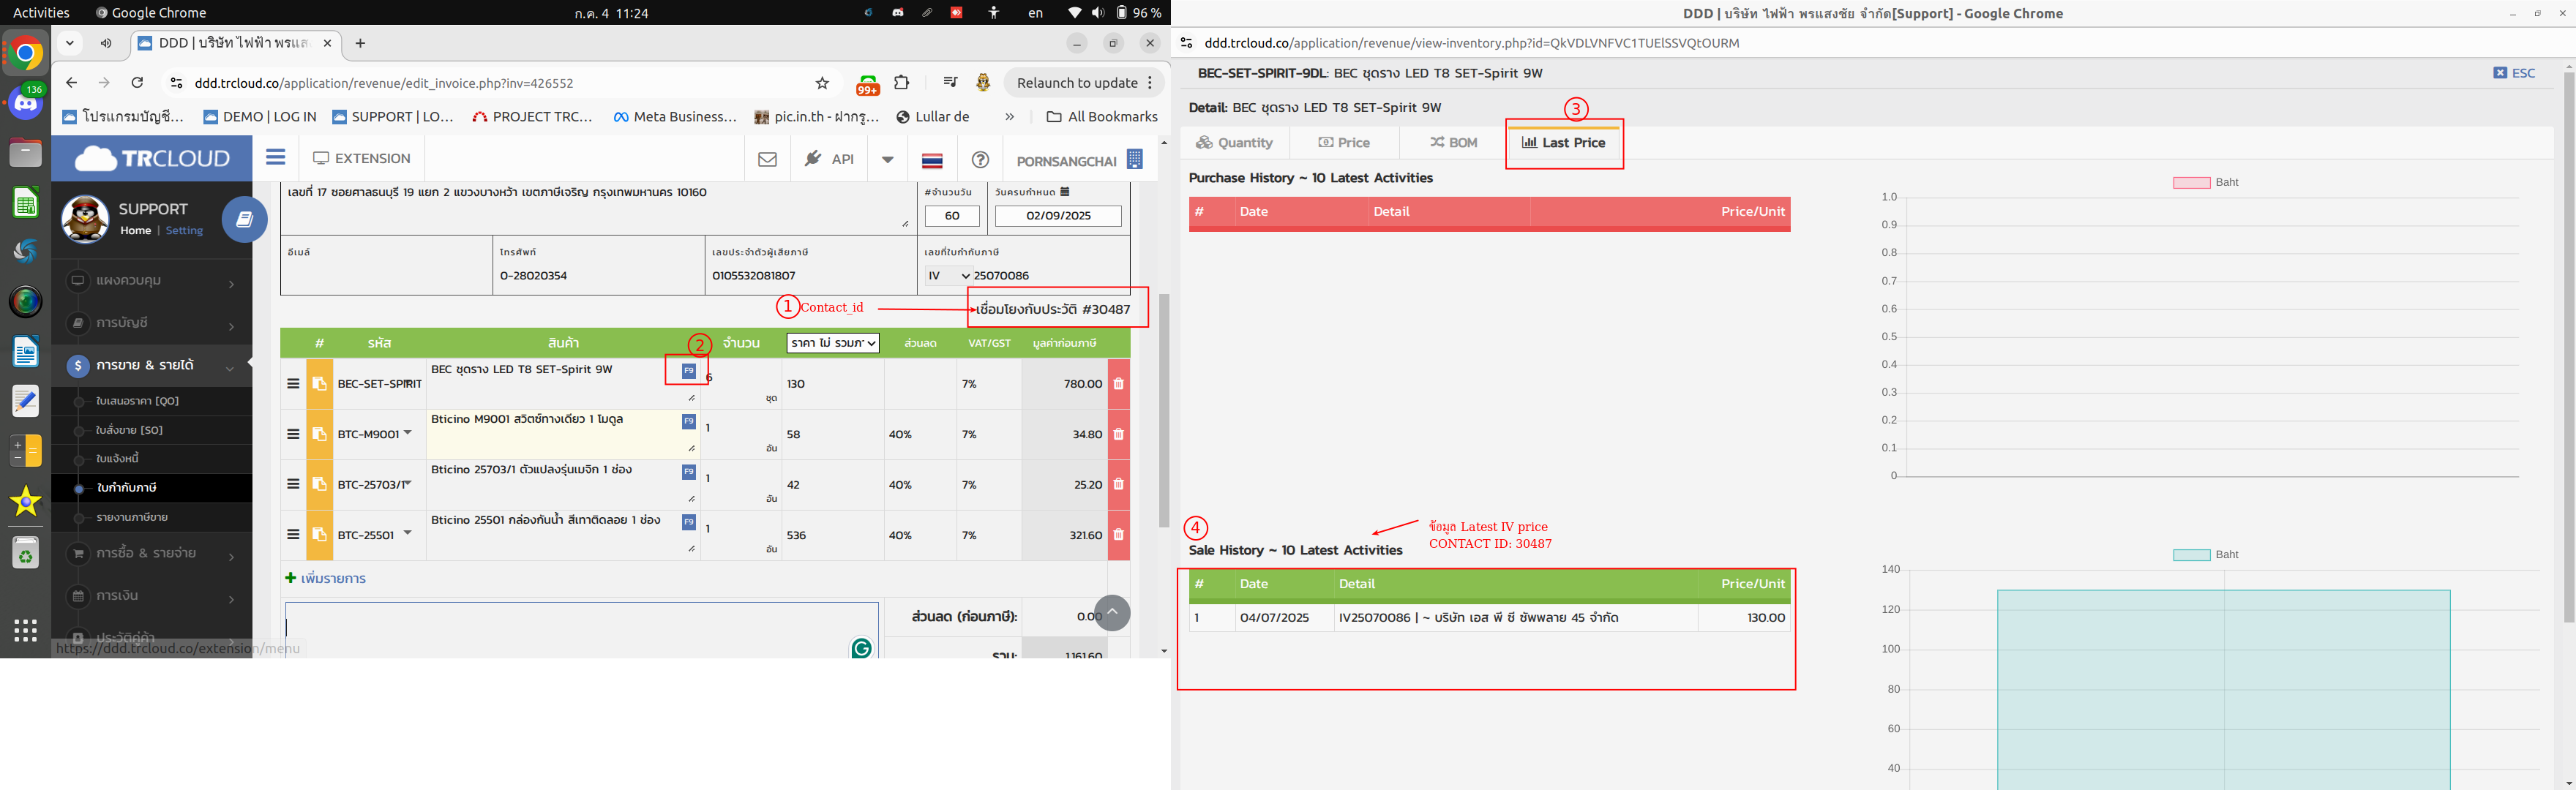Click the orange copy icon on BTC-M9001 row

319,434
